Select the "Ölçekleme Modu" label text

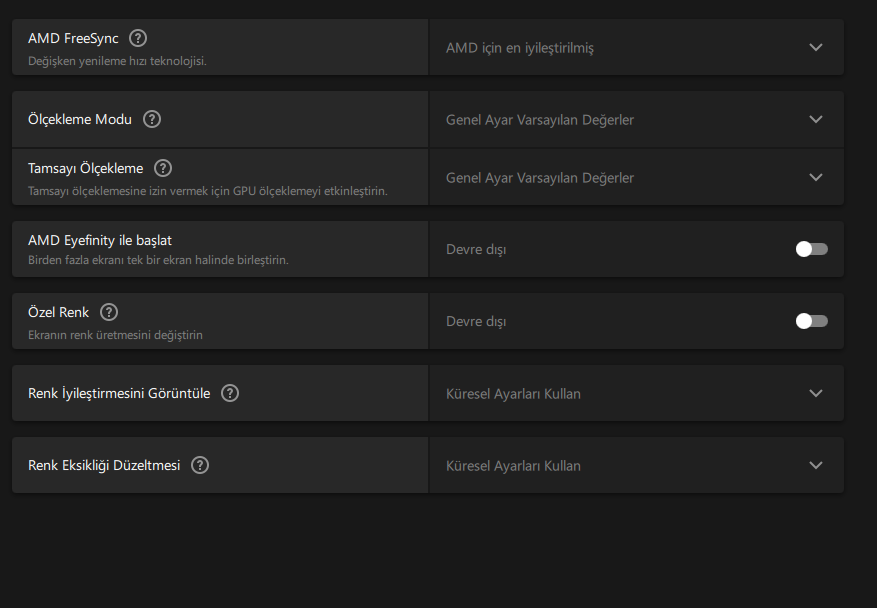[x=80, y=119]
